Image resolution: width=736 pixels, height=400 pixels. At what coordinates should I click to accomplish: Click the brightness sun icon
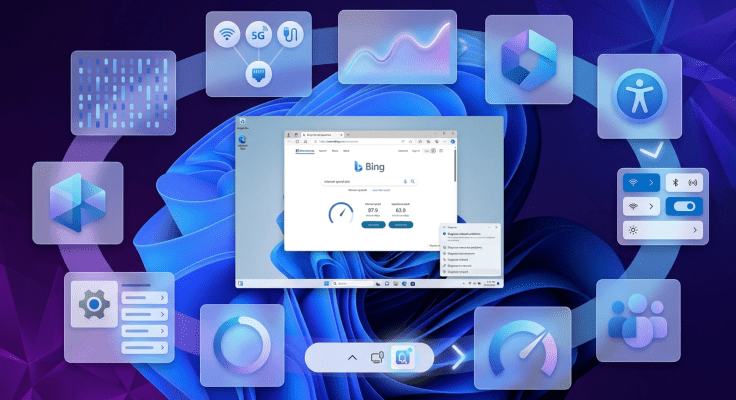(633, 230)
